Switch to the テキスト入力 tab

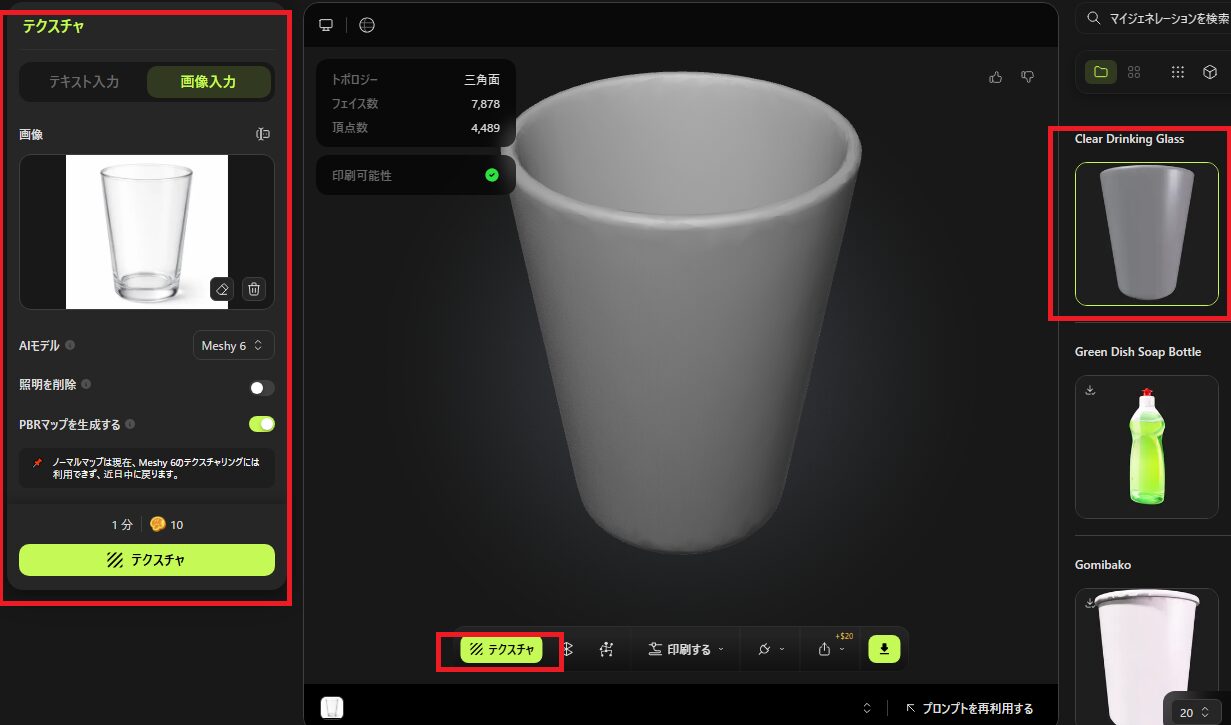click(x=84, y=82)
